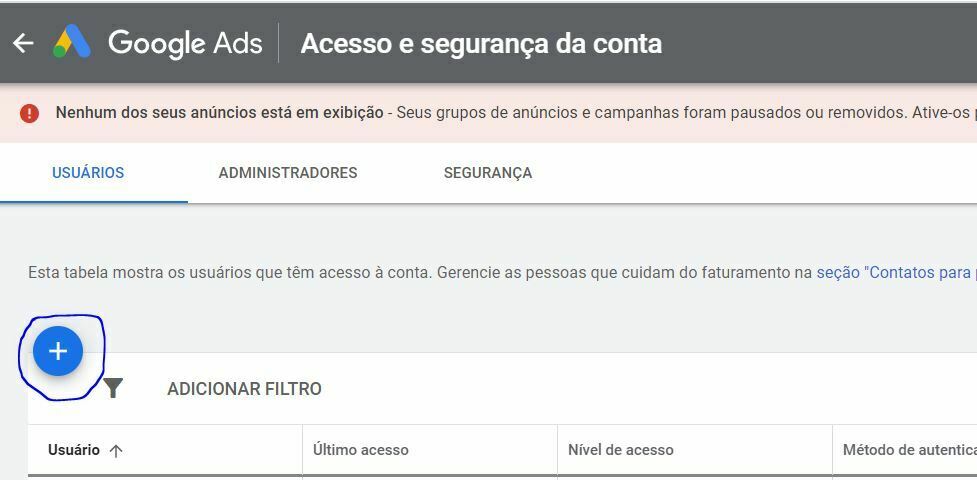Click the Google Ads wordmark text
Screen dimensions: 977x480
(185, 43)
